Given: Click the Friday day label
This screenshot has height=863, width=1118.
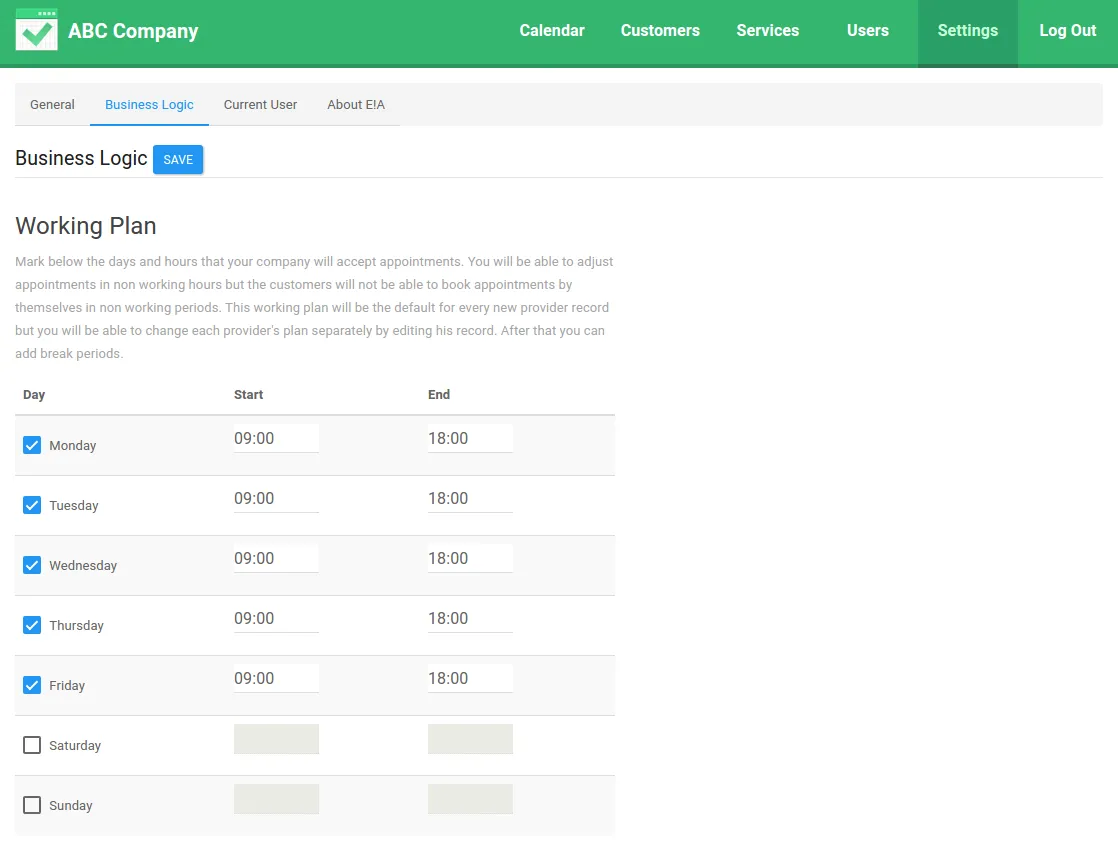Looking at the screenshot, I should pos(67,685).
